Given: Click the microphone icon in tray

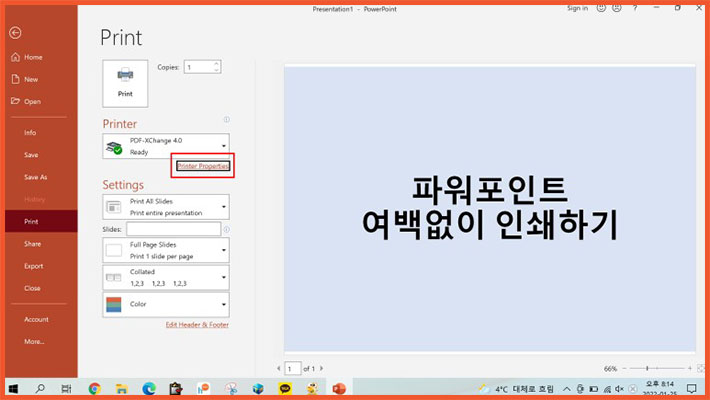Looking at the screenshot, I should click(x=580, y=389).
